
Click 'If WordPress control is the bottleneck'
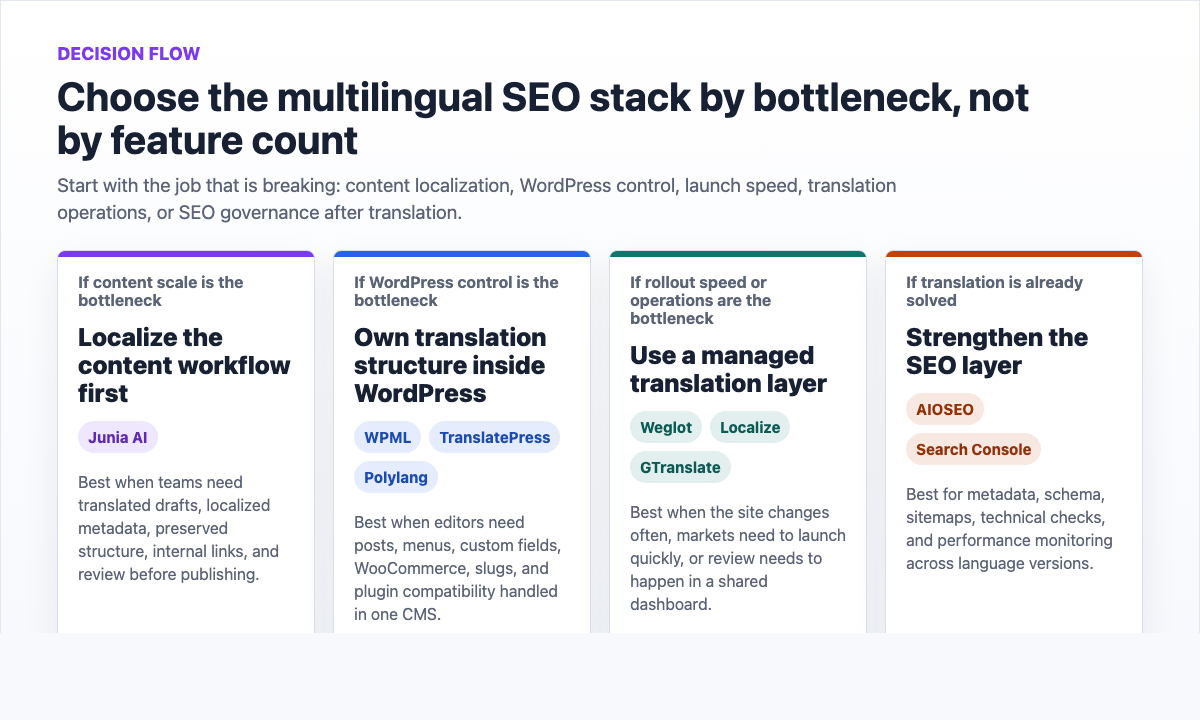456,291
